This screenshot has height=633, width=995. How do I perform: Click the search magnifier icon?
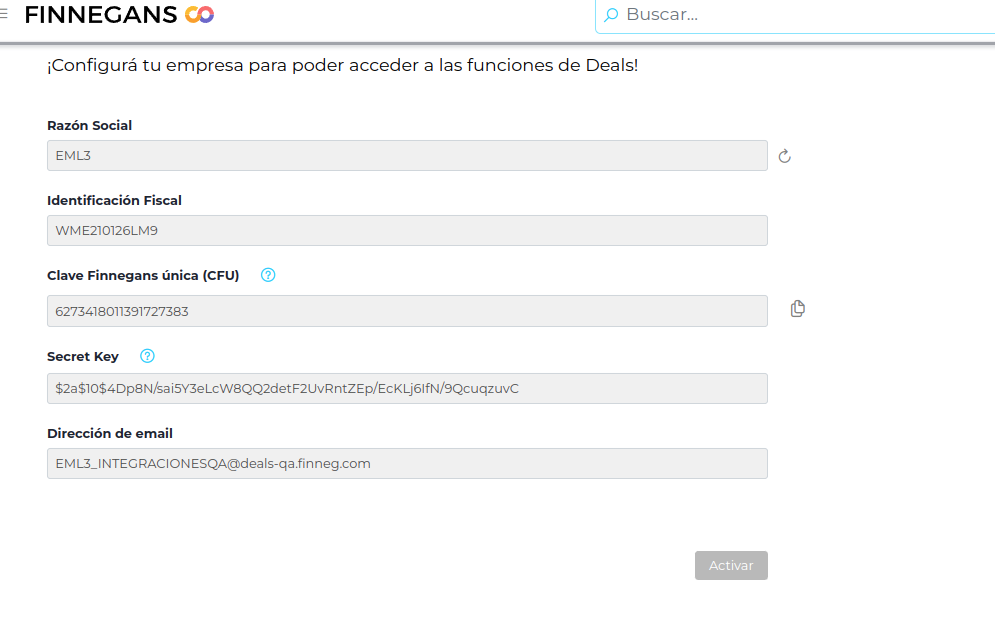[611, 15]
